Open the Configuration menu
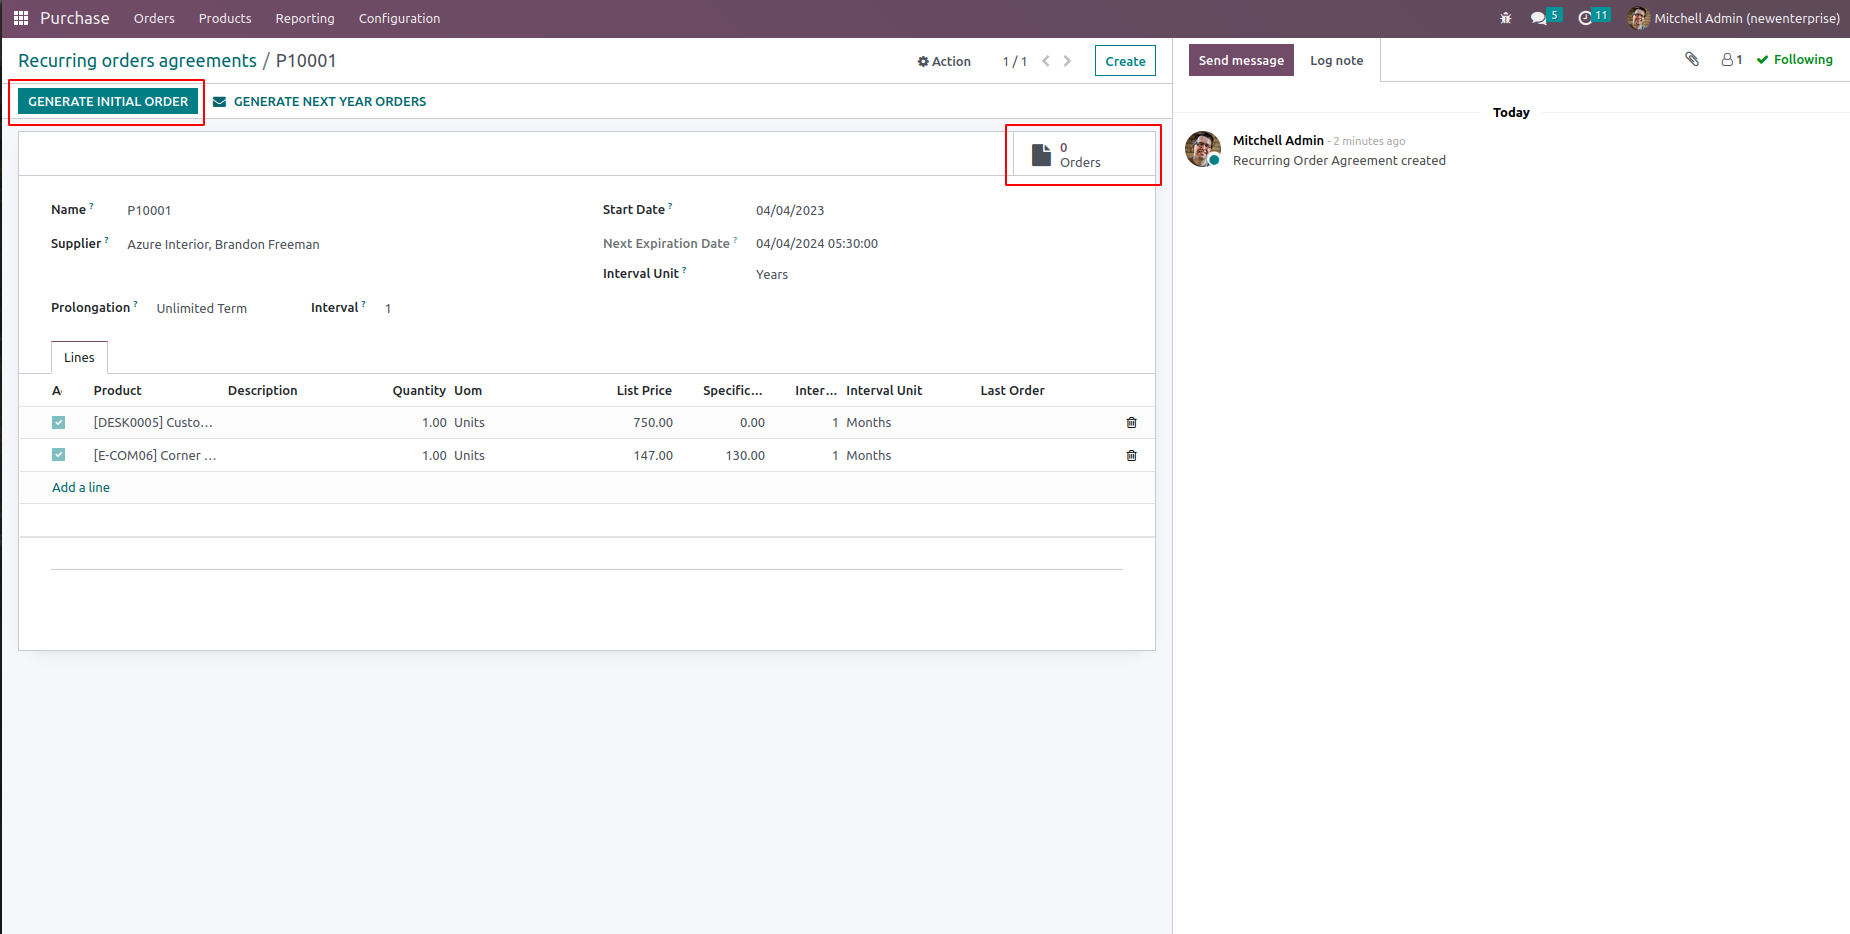Screen dimensions: 1850x934 [x=399, y=18]
